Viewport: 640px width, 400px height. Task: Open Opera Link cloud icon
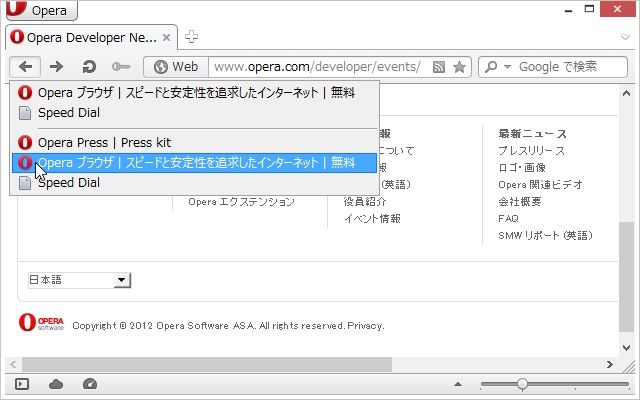tap(56, 384)
